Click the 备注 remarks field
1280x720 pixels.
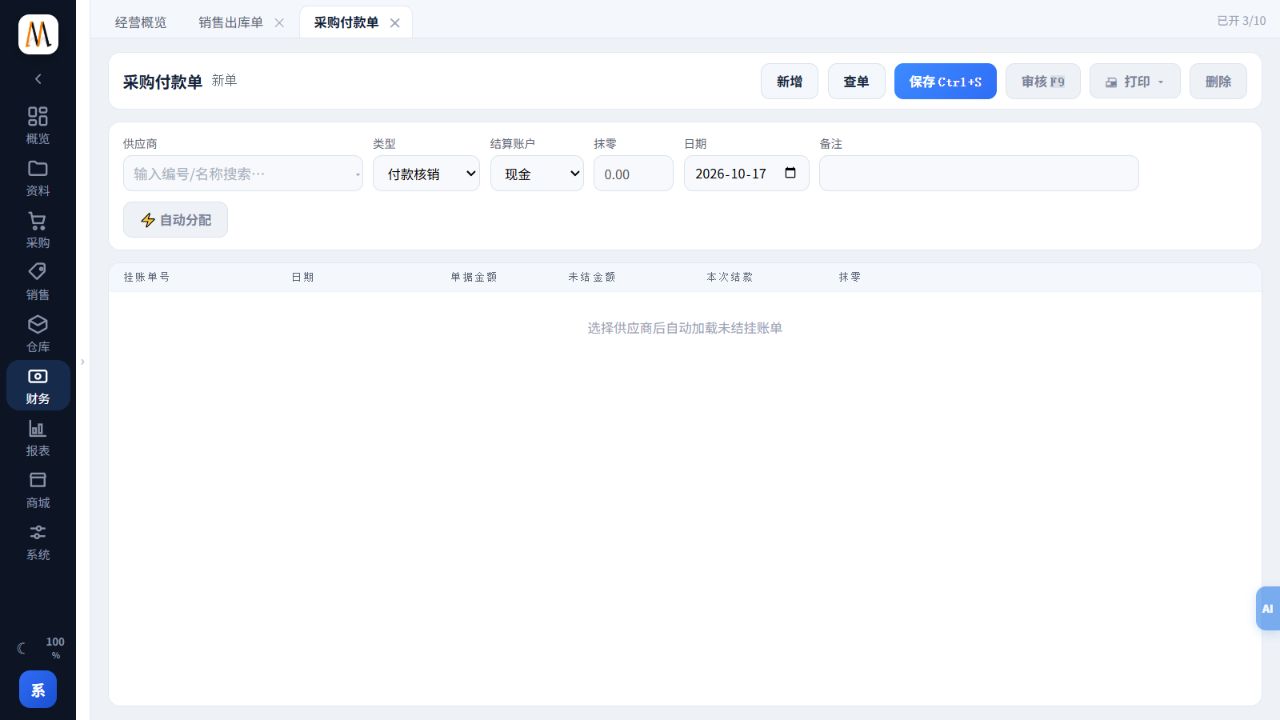[979, 173]
